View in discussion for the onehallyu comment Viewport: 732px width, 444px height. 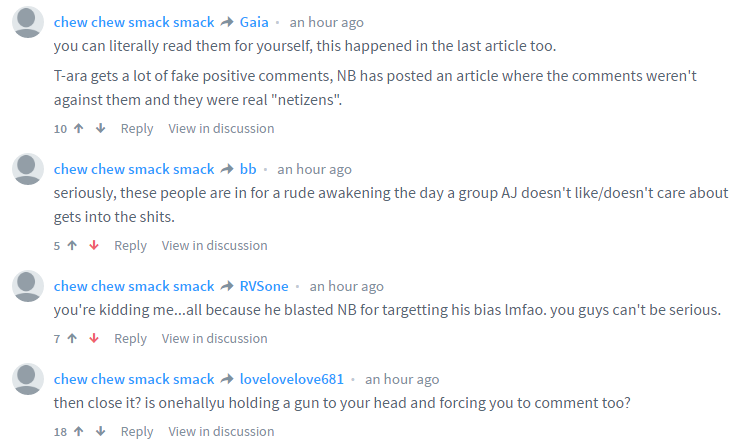coord(221,431)
